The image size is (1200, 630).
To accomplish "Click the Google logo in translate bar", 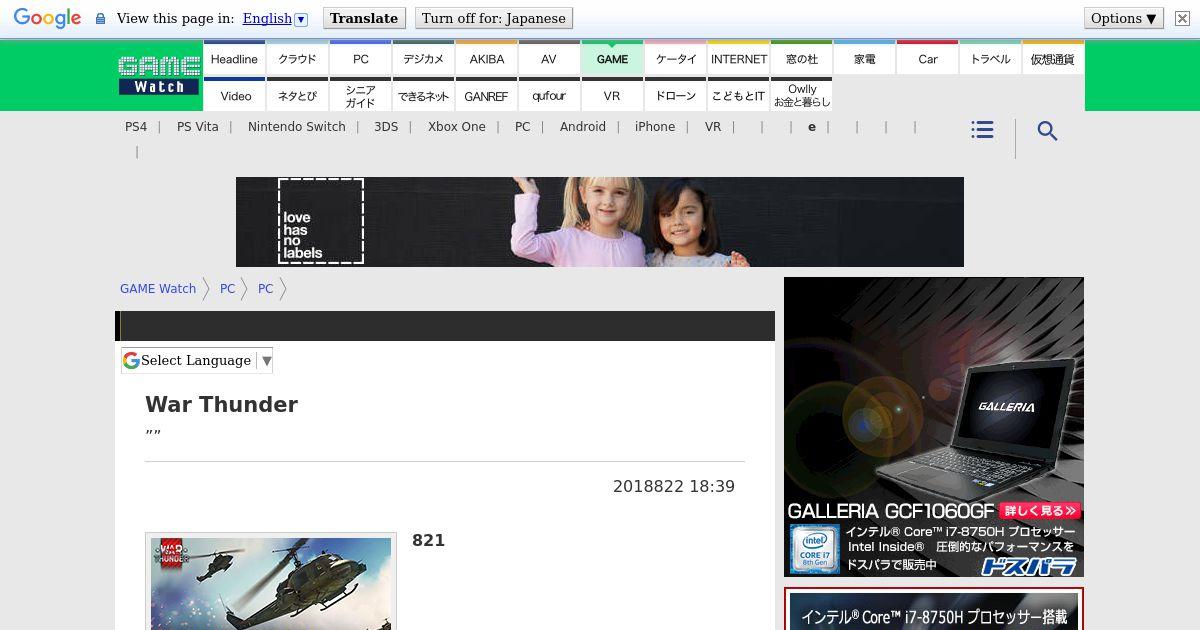I will [x=47, y=18].
